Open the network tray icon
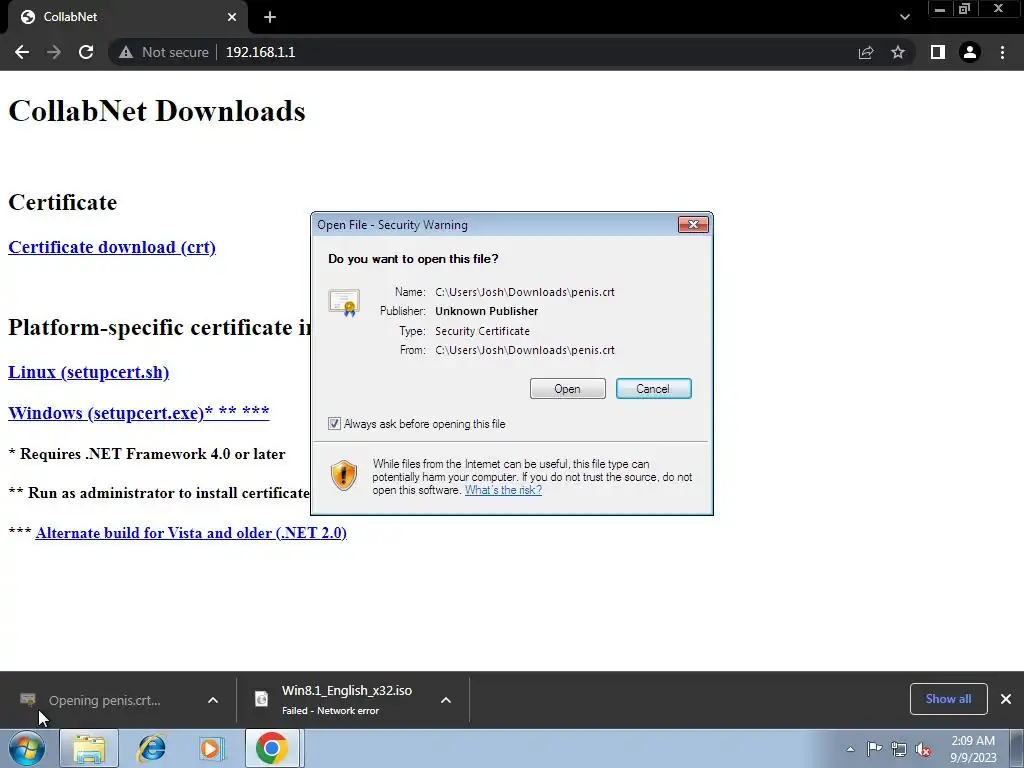Screen dimensions: 1024x768 click(x=899, y=749)
